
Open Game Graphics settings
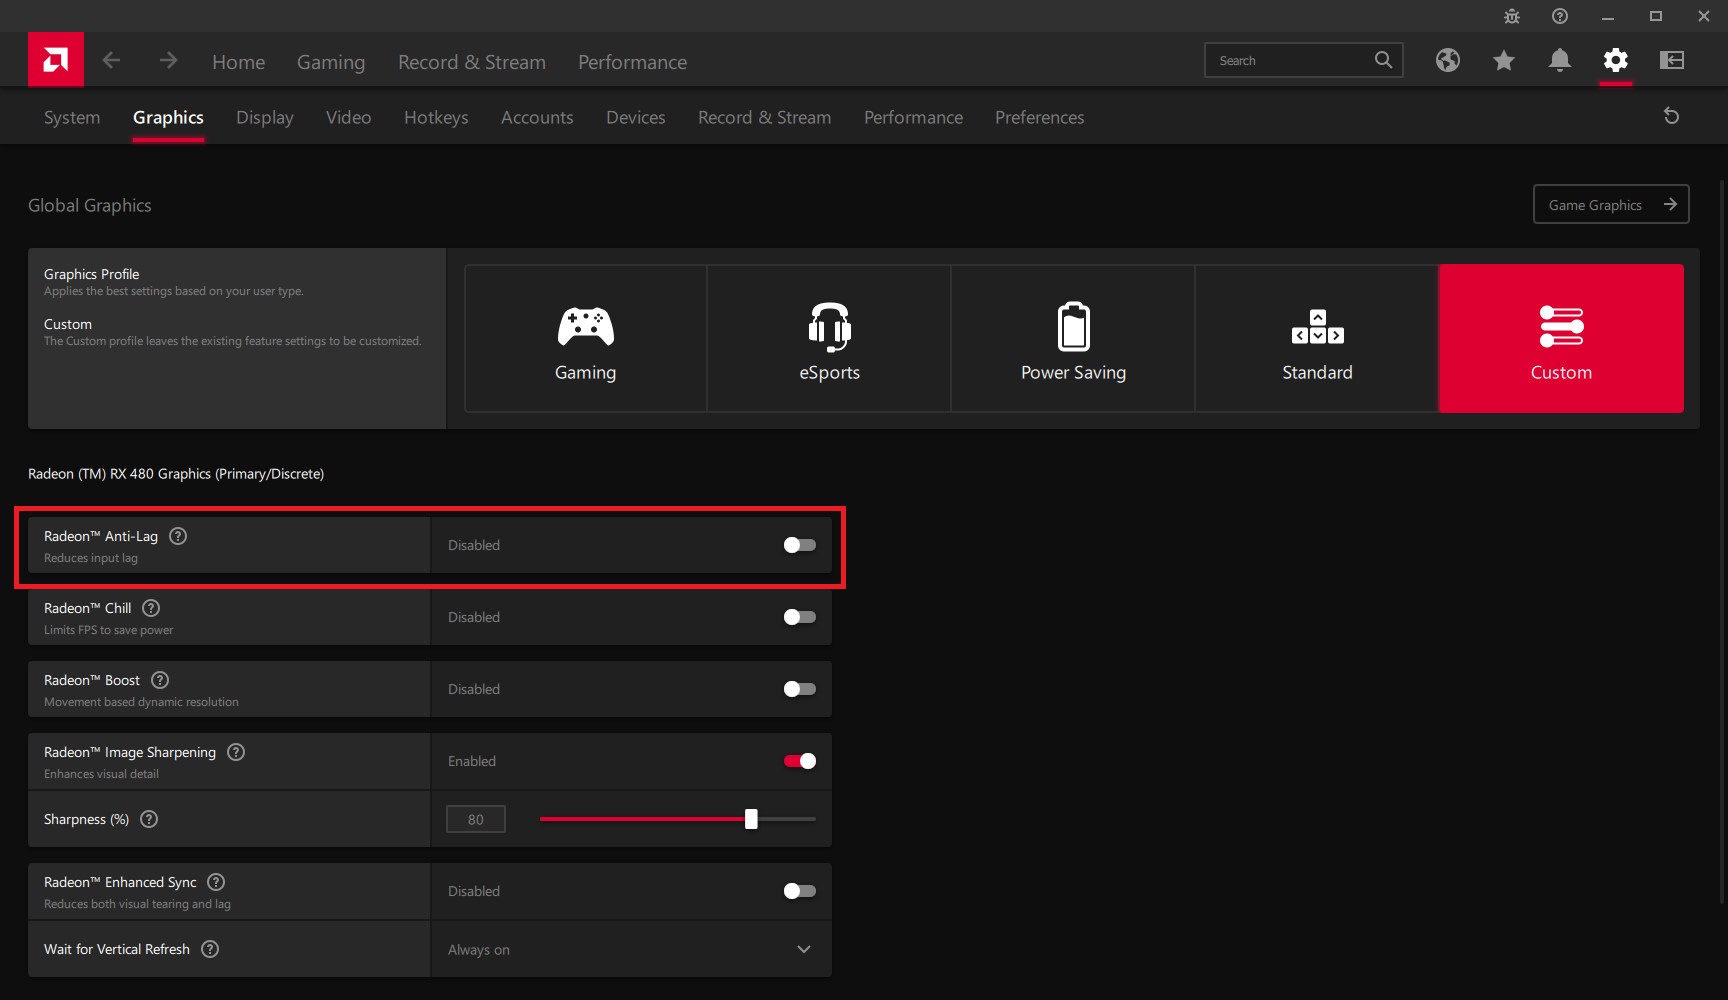pyautogui.click(x=1611, y=204)
